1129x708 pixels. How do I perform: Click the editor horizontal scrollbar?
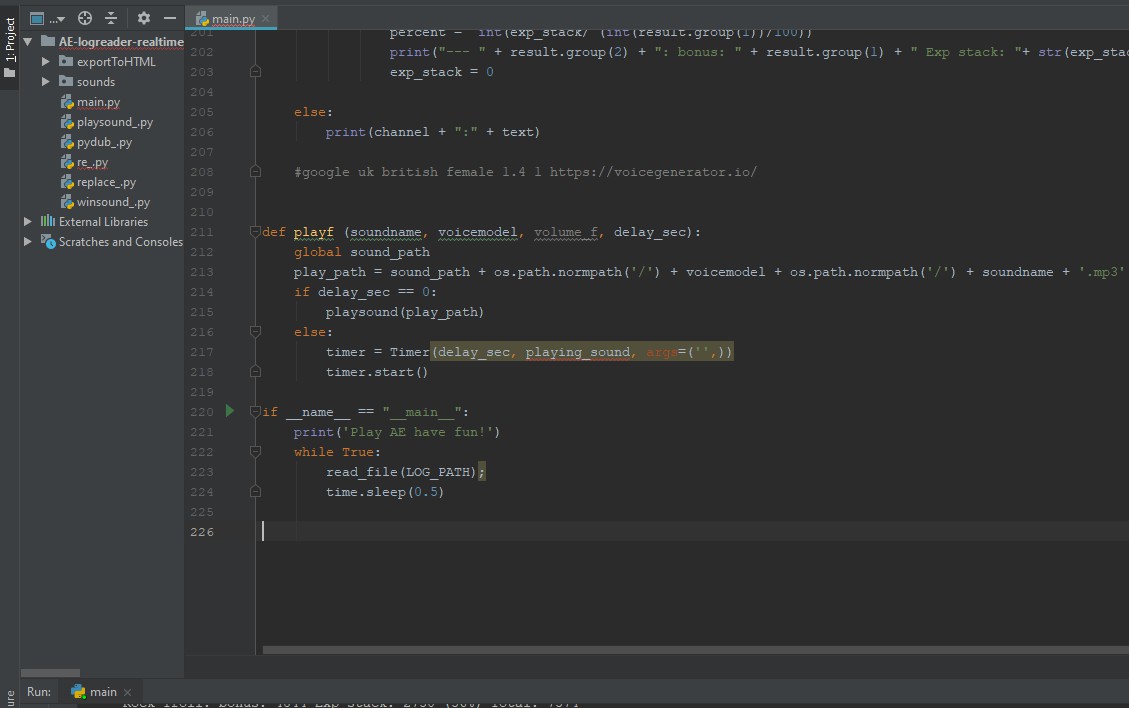point(690,650)
